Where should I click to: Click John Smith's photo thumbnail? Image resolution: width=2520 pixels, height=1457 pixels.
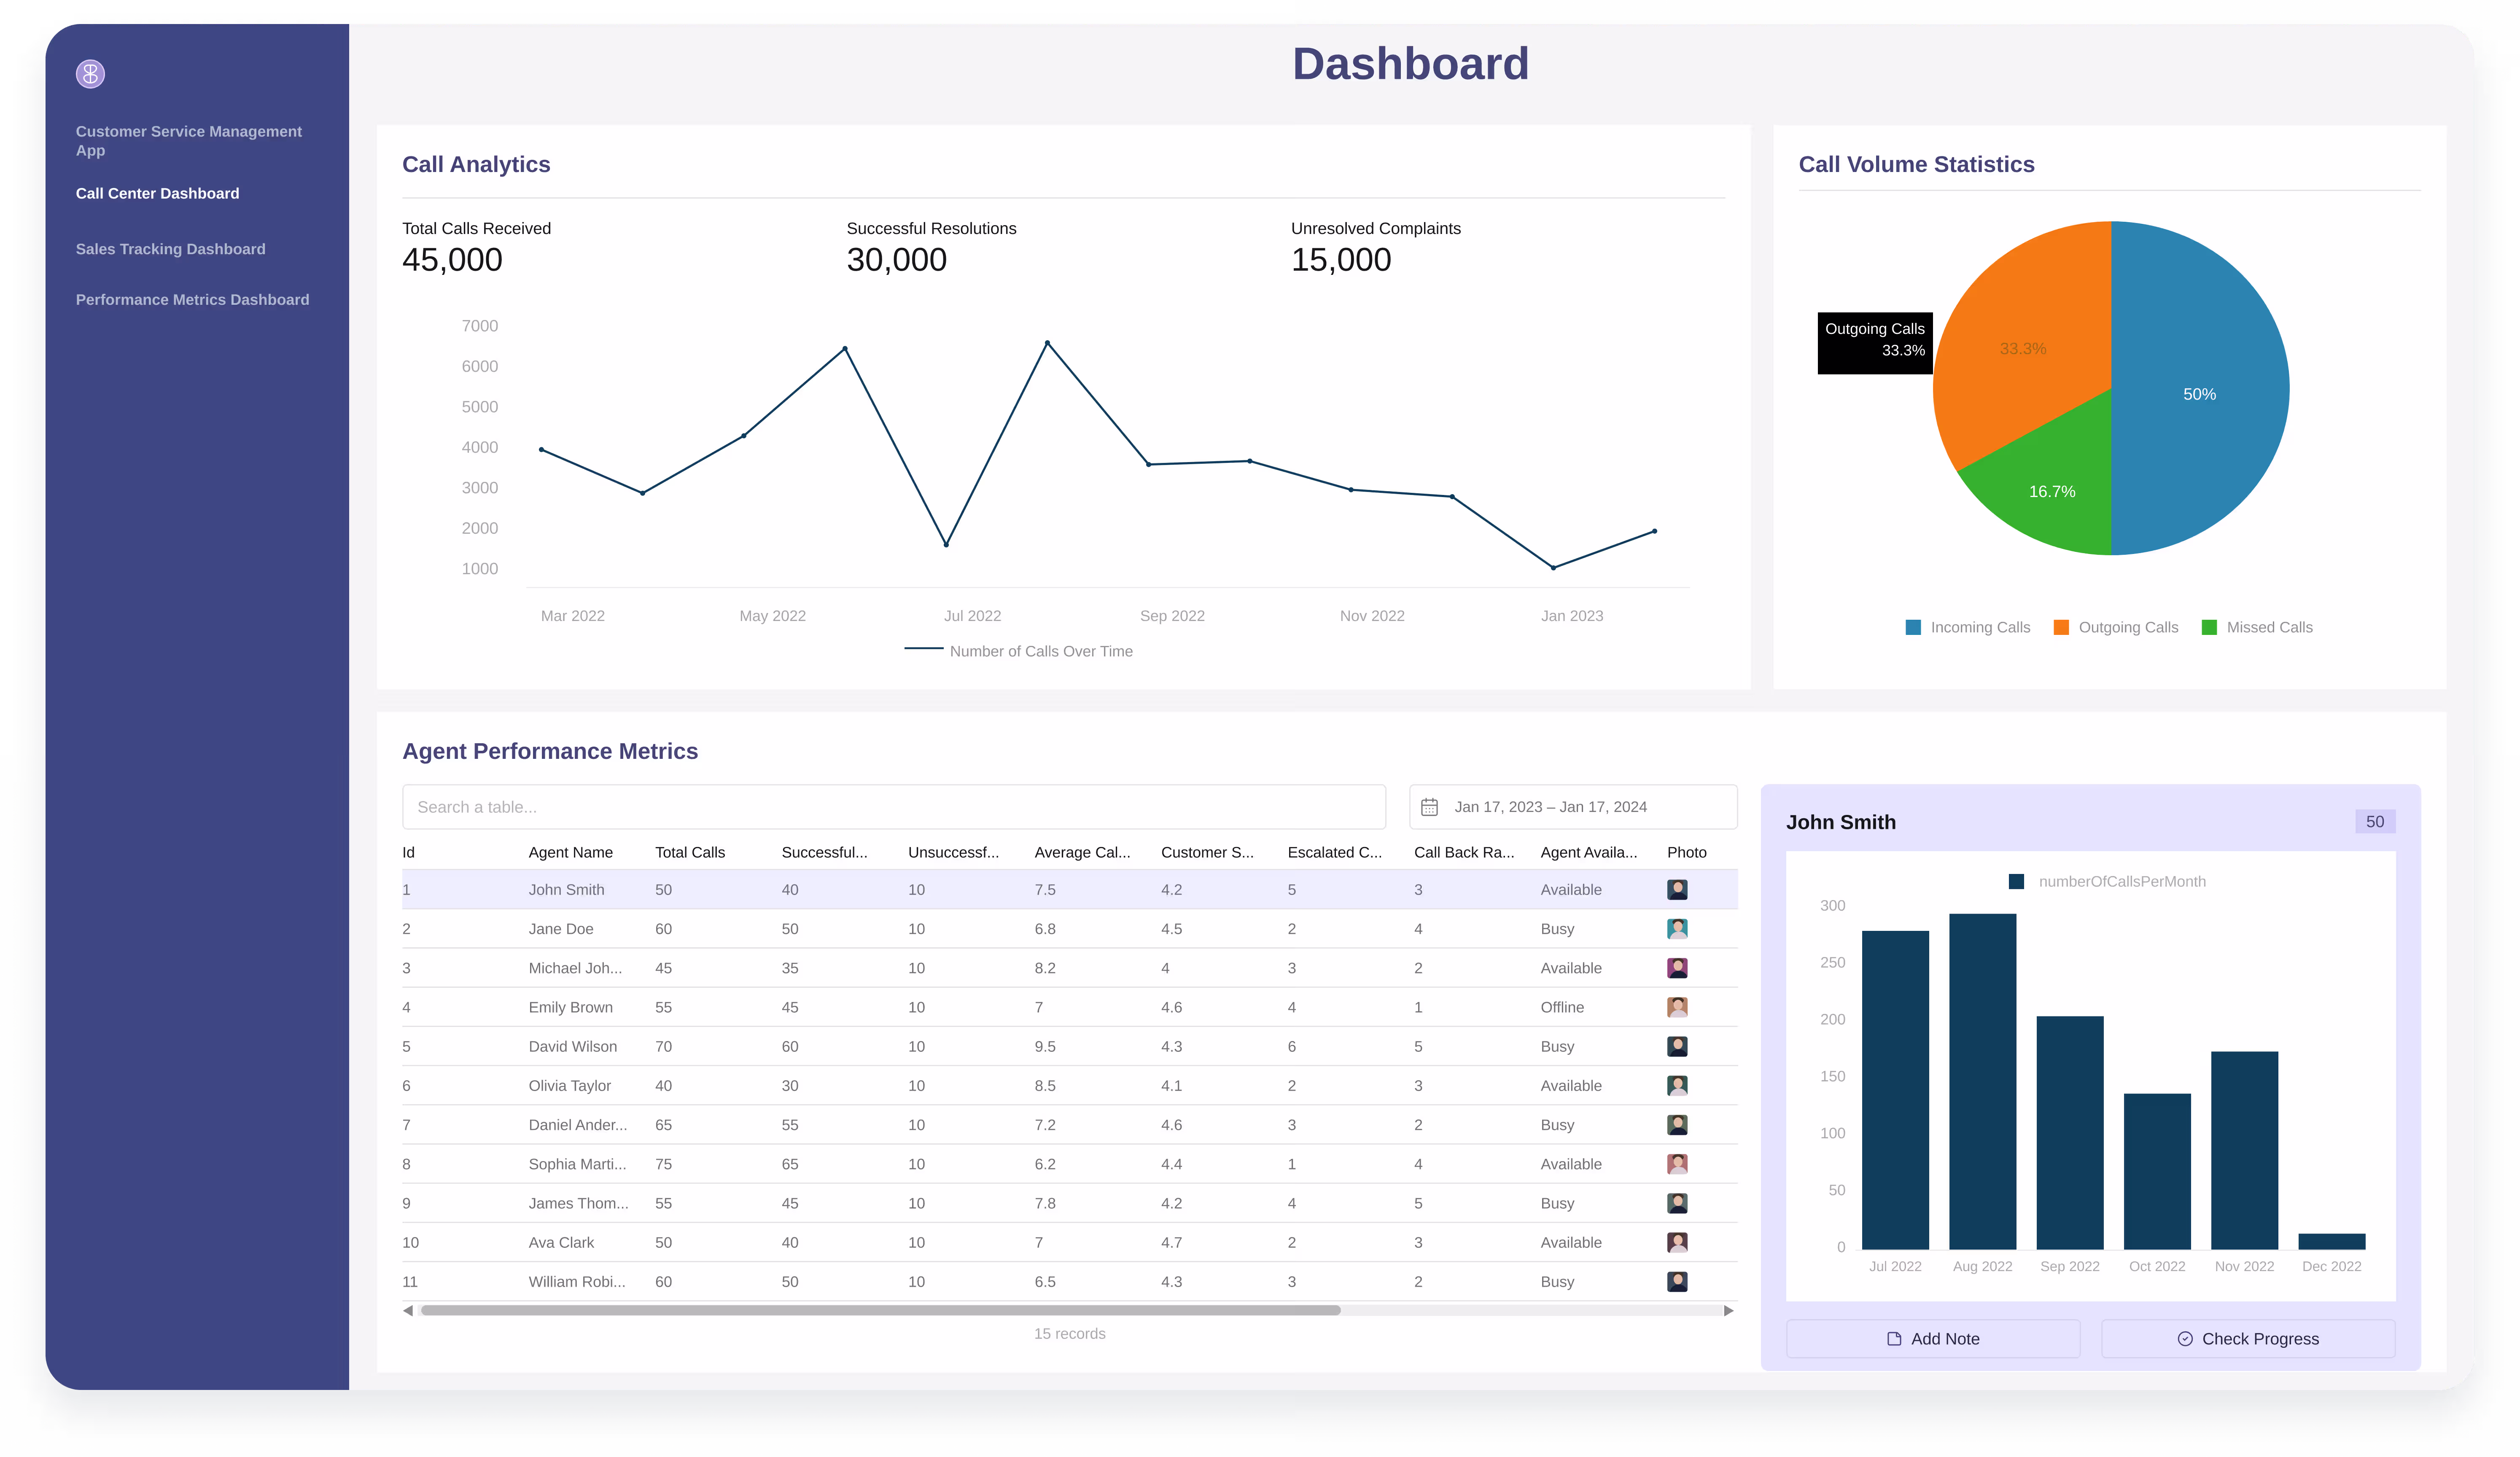coord(1677,889)
